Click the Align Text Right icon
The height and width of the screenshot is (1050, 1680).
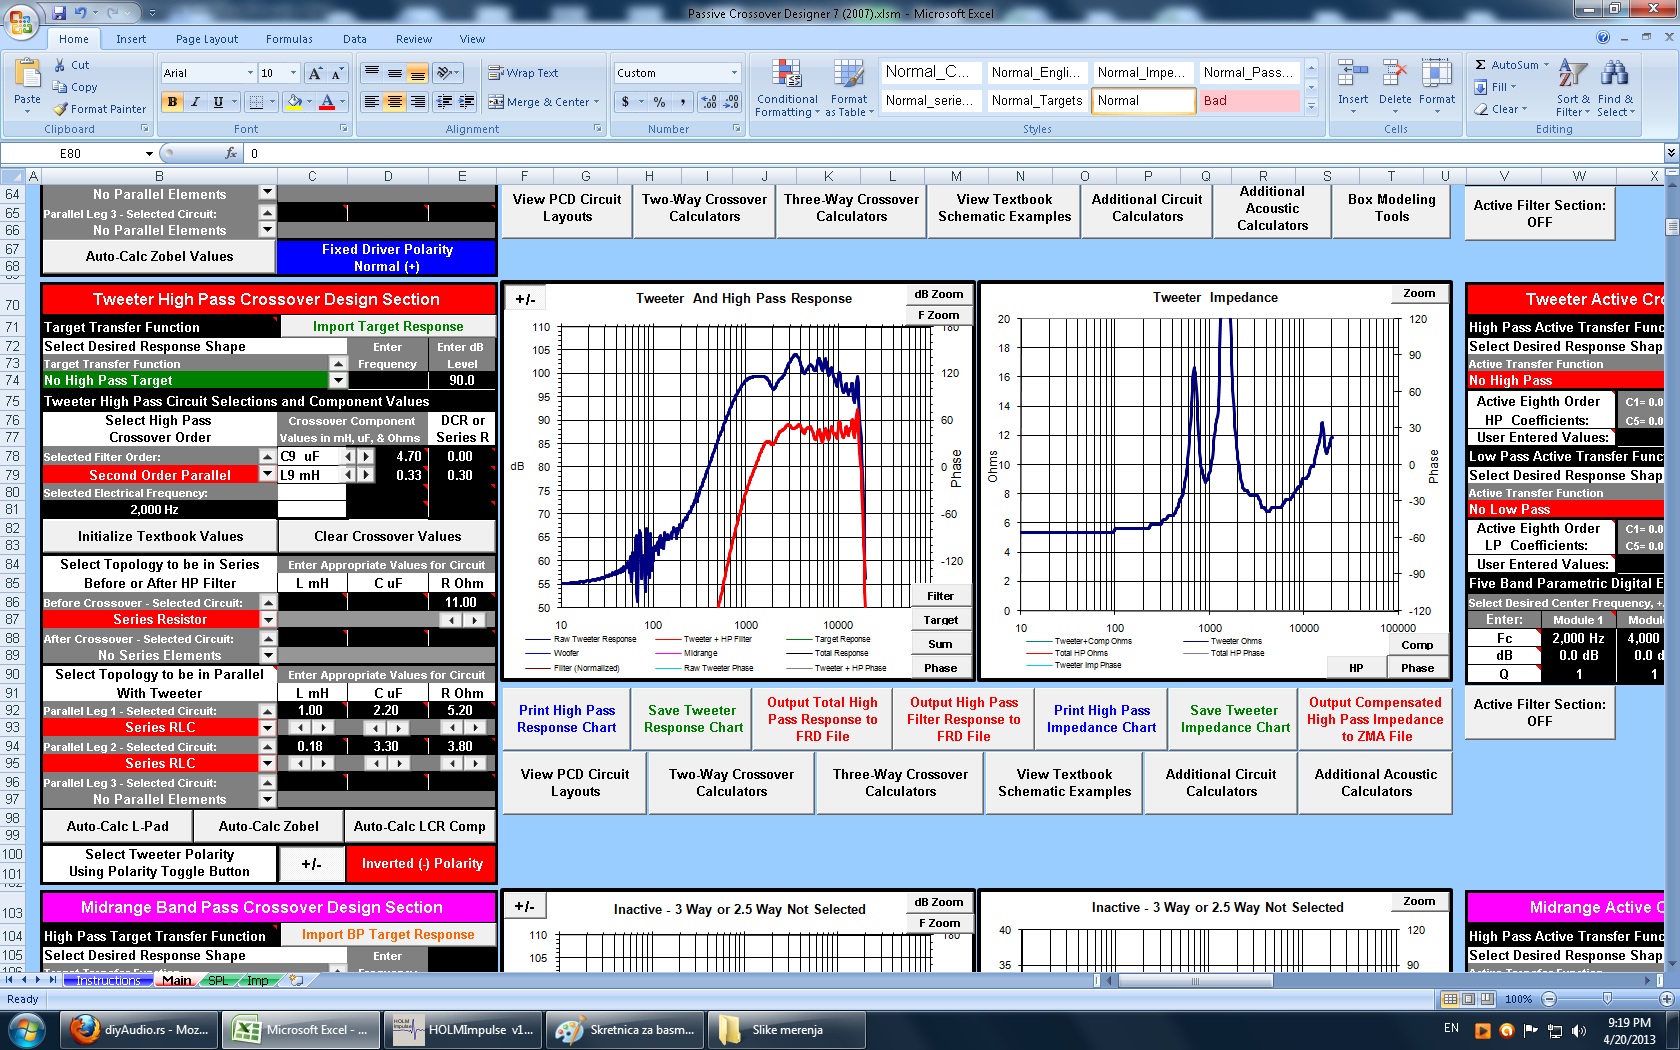(x=418, y=102)
